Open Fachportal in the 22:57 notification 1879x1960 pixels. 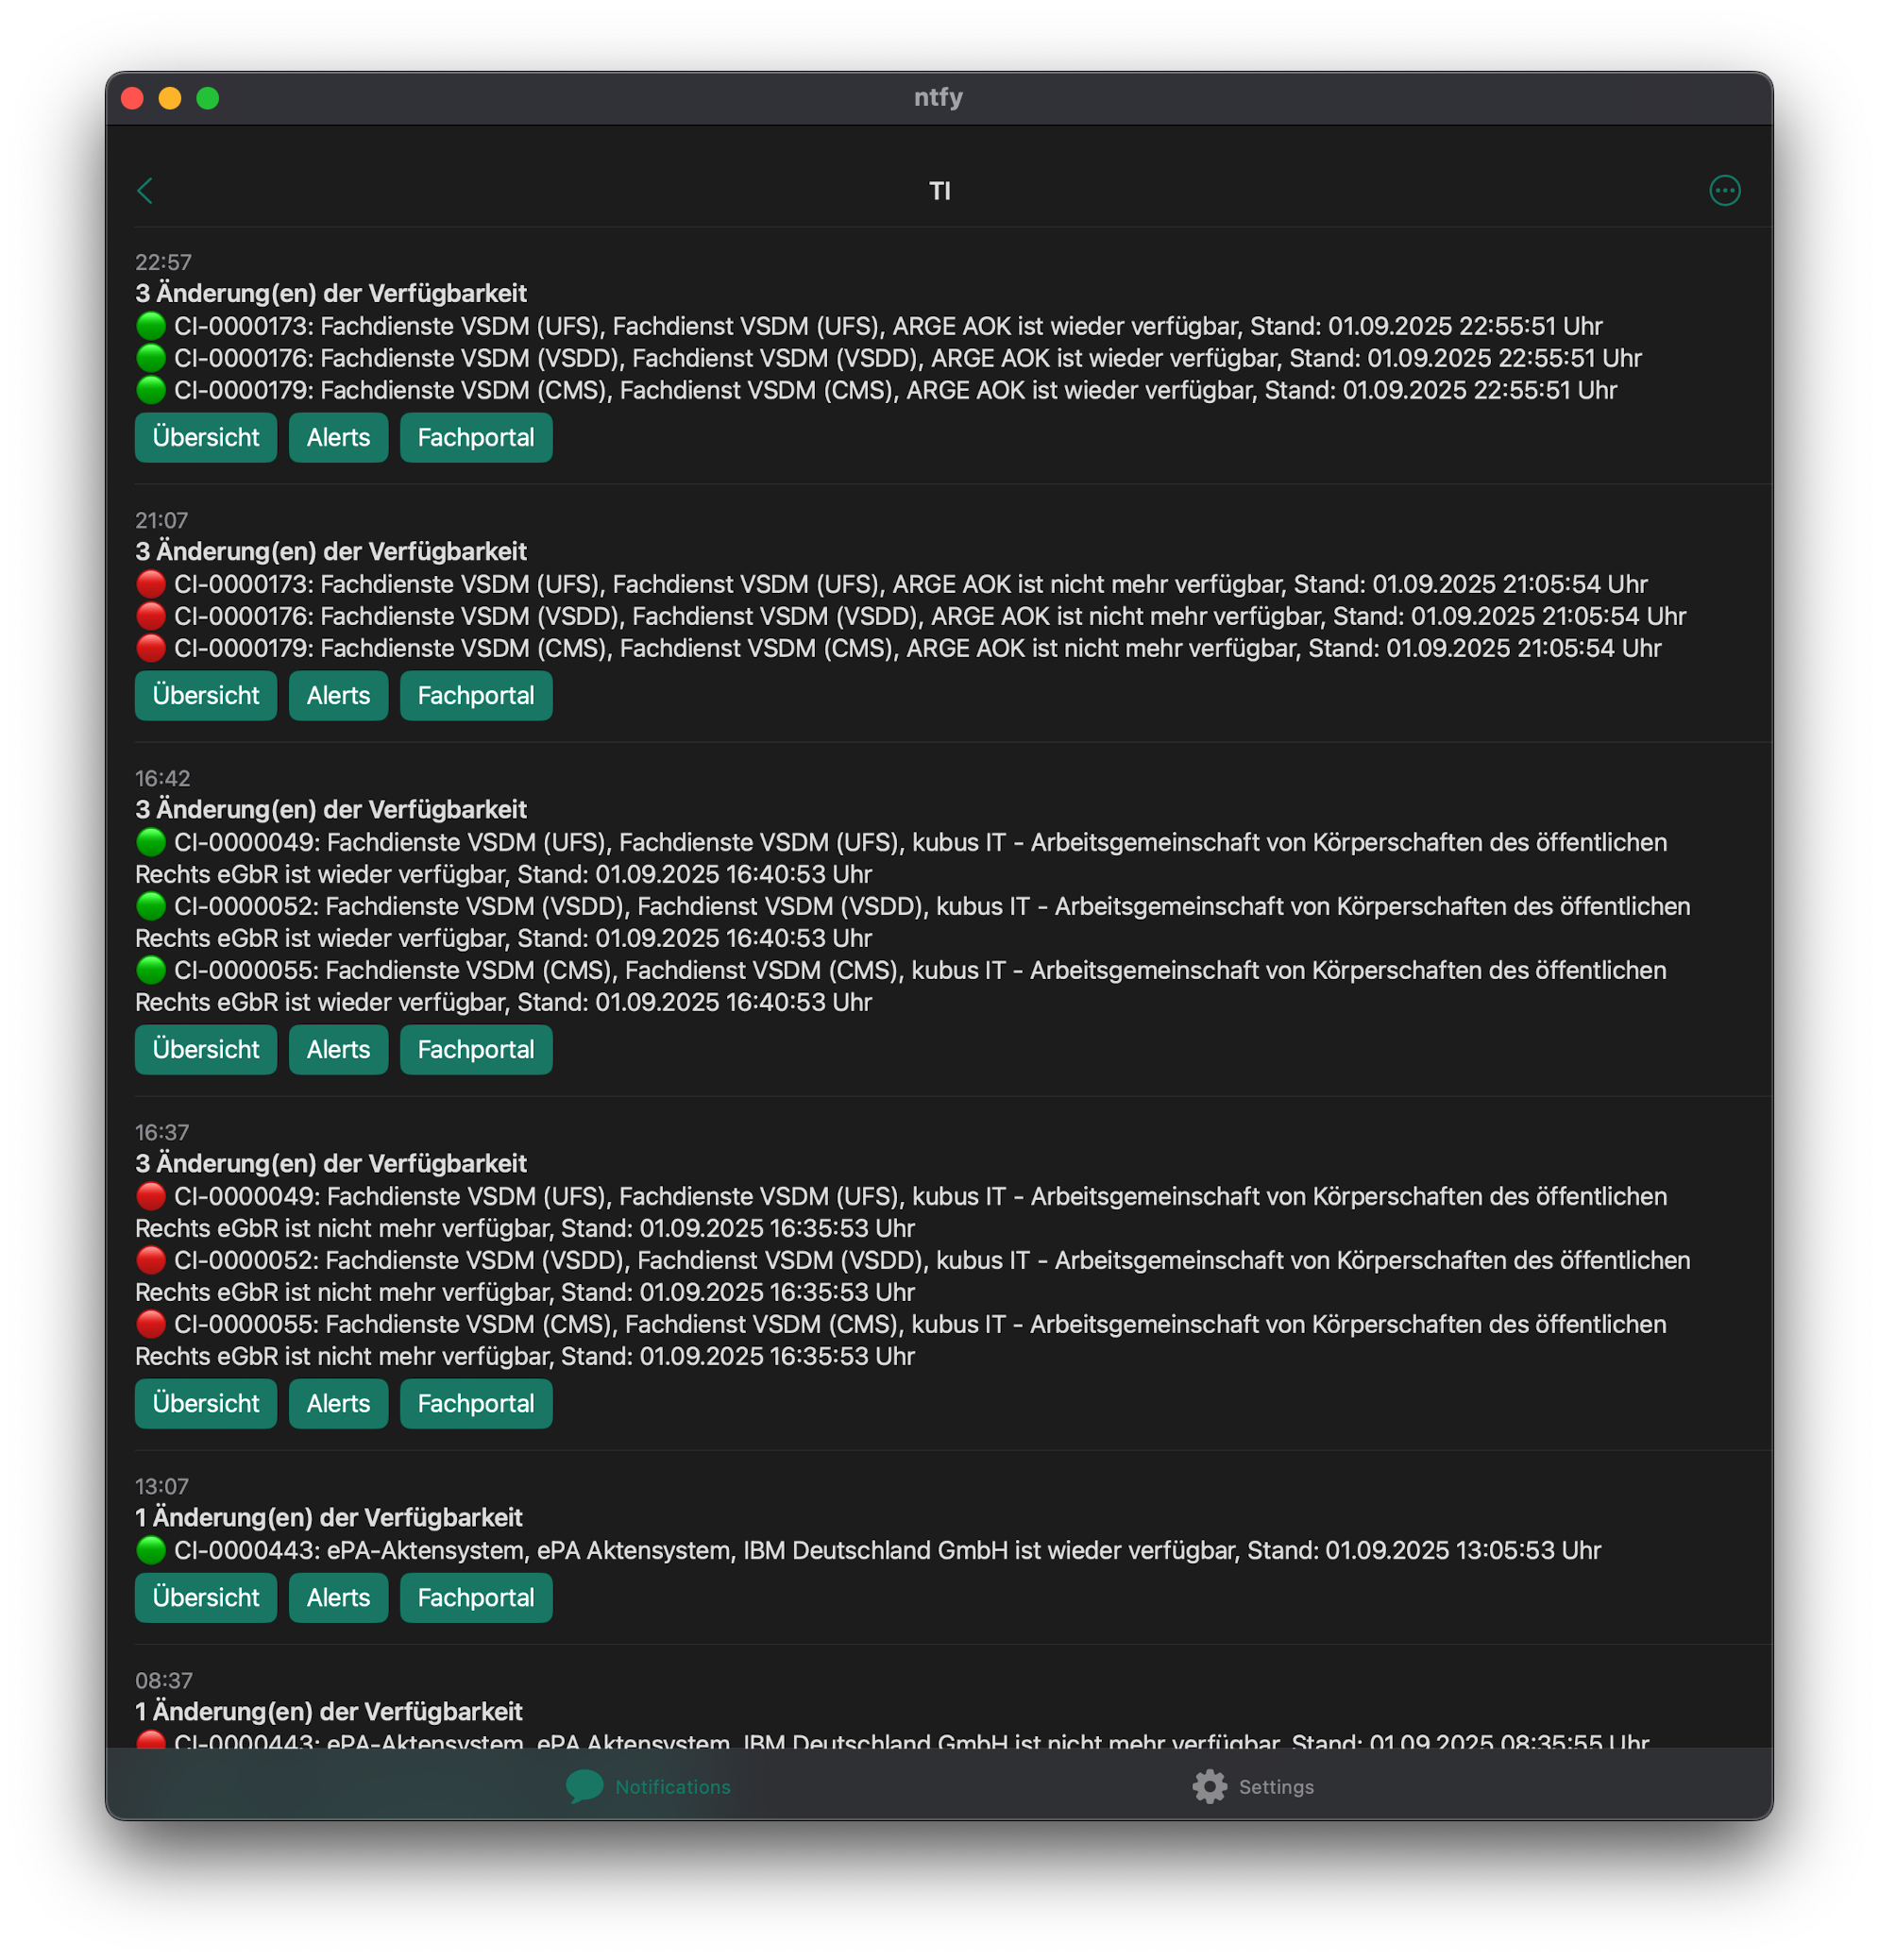(476, 437)
